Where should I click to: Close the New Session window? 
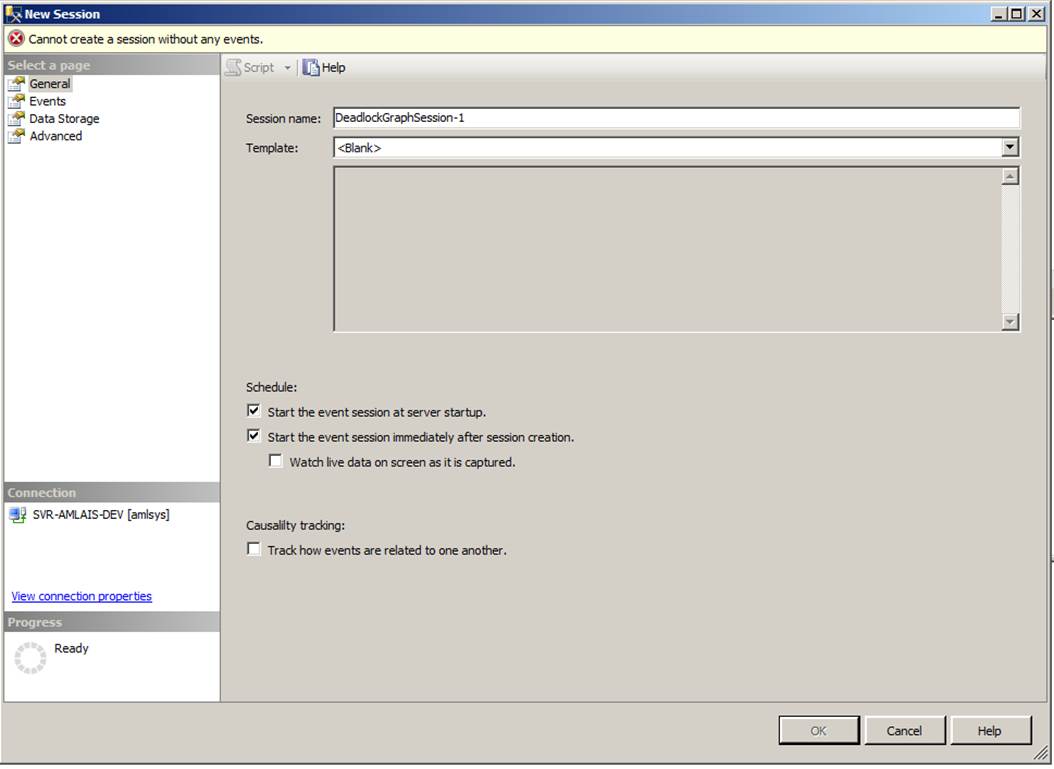tap(1037, 14)
